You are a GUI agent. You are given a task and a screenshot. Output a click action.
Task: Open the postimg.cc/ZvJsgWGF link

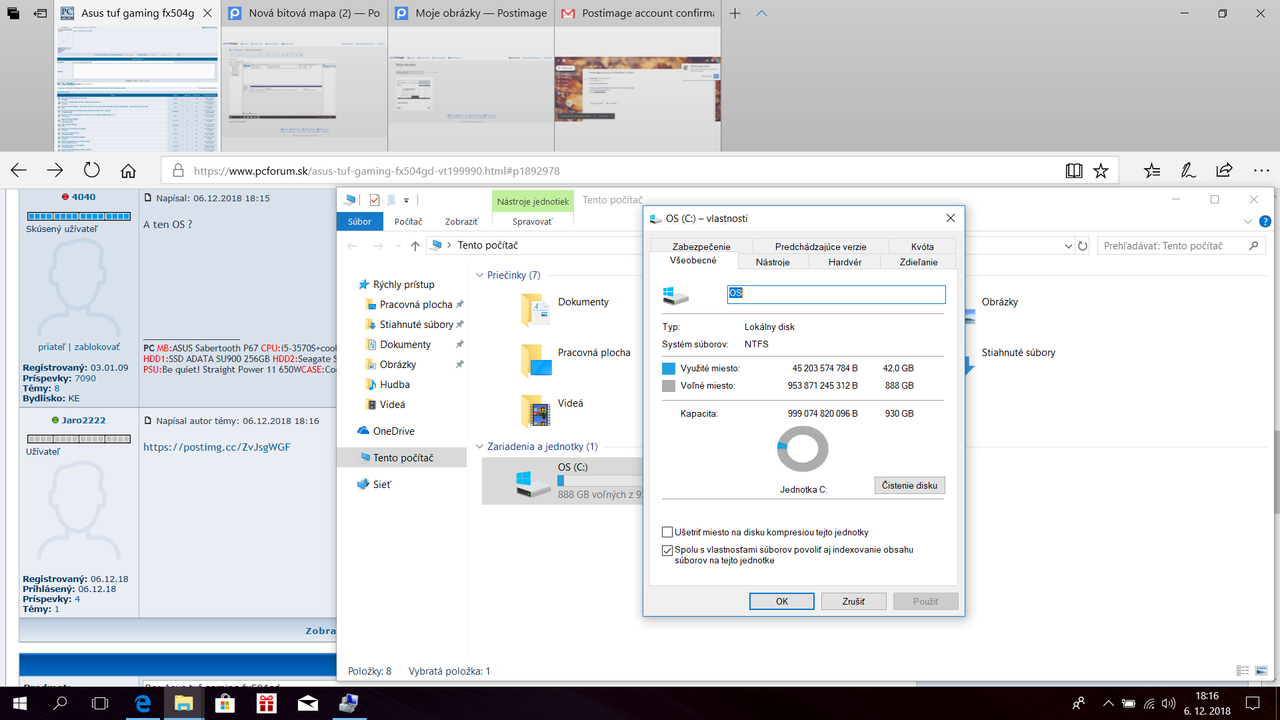tap(217, 447)
